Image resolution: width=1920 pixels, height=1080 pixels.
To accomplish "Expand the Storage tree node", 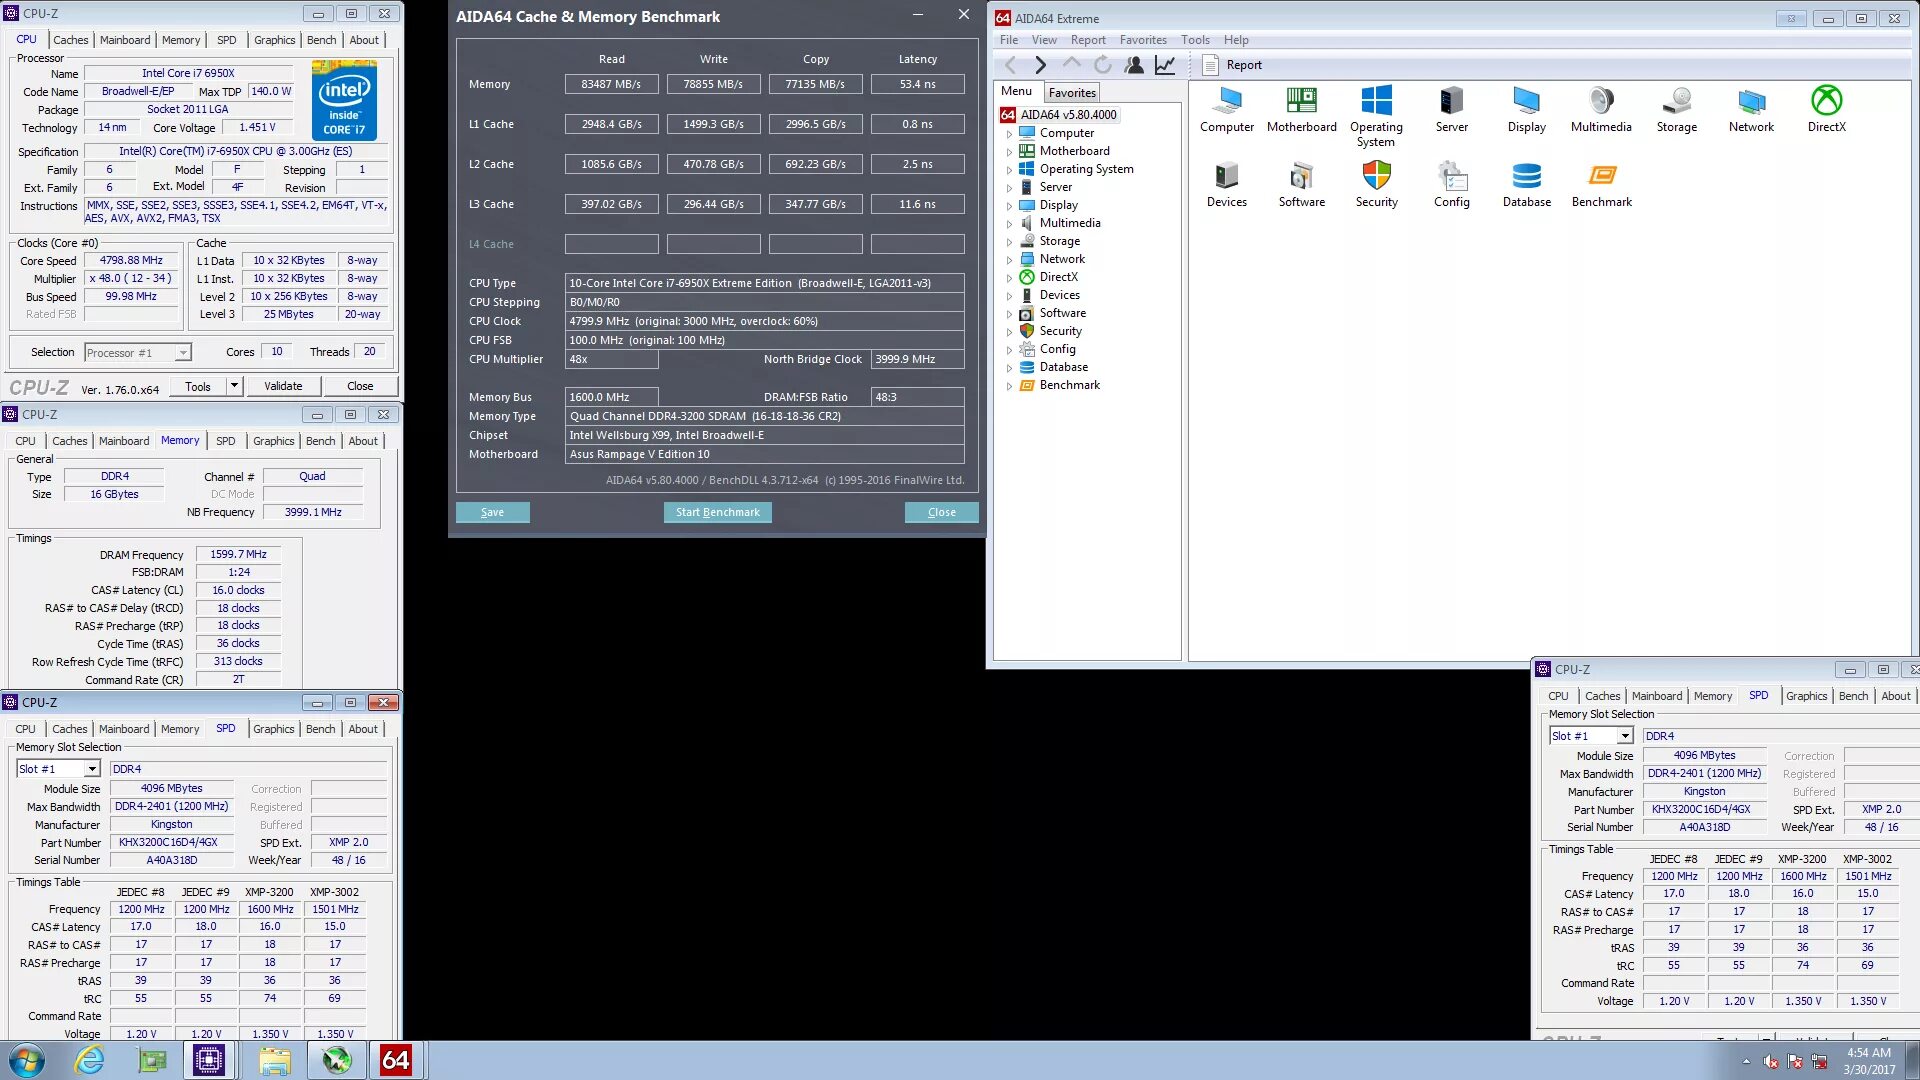I will 1009,242.
